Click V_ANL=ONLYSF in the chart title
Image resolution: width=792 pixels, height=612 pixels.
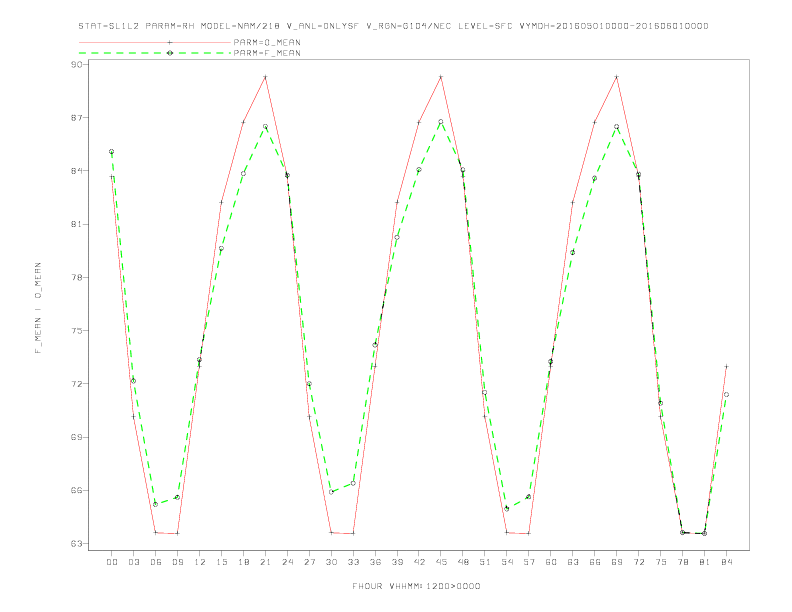322,26
